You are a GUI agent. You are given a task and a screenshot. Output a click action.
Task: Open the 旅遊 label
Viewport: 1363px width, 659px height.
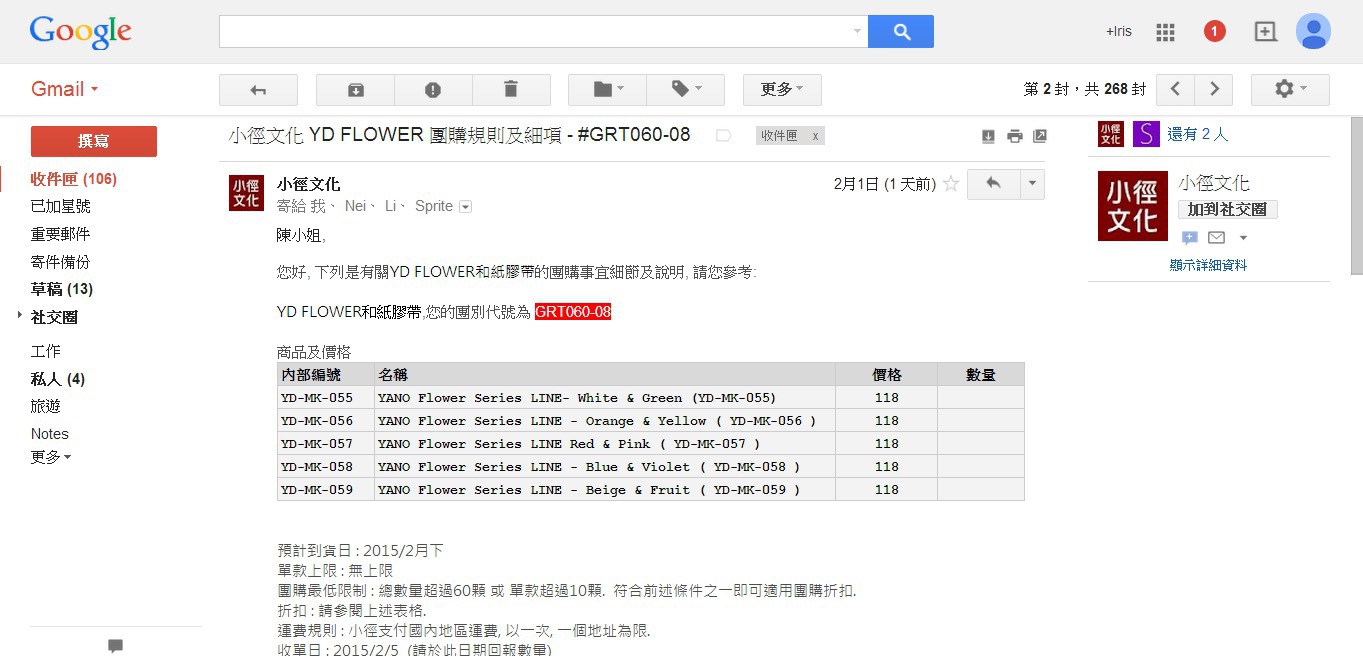[46, 406]
